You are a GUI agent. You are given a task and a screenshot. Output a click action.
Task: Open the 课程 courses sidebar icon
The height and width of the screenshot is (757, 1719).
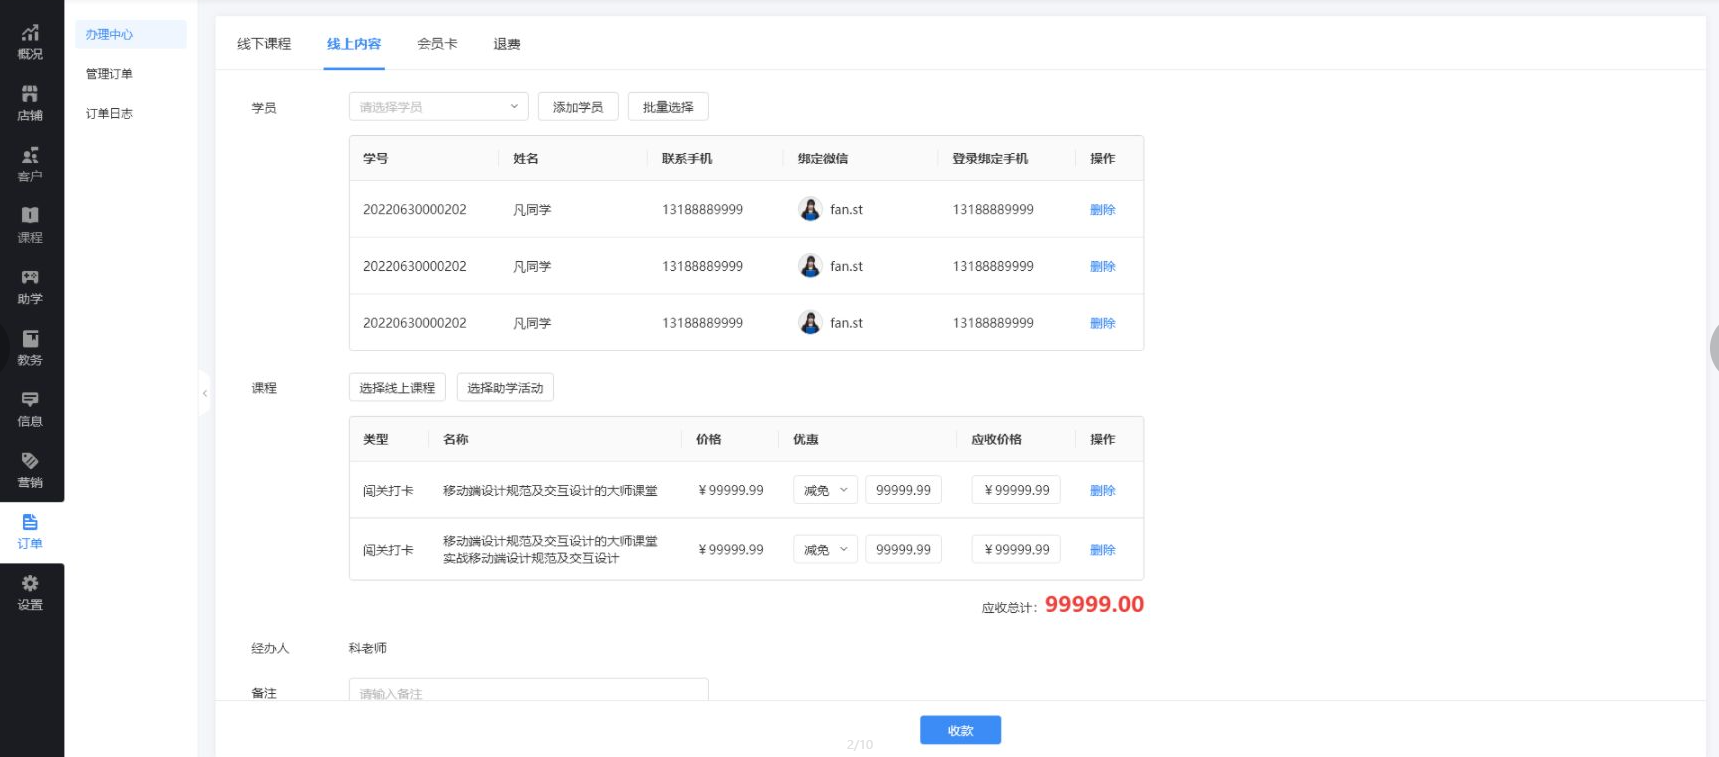30,225
